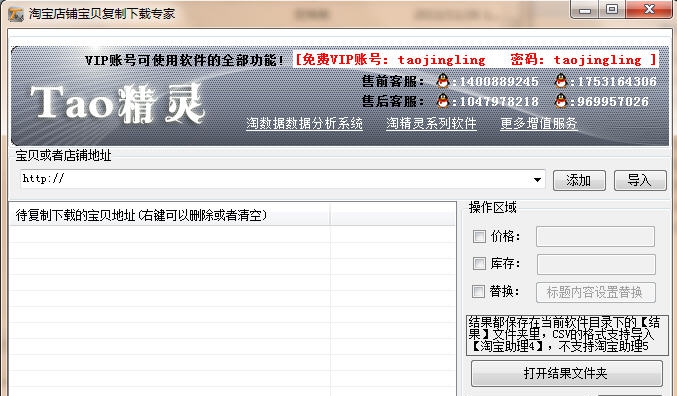This screenshot has height=396, width=677.
Task: Click the QQ number 969957026
Action: click(x=613, y=102)
